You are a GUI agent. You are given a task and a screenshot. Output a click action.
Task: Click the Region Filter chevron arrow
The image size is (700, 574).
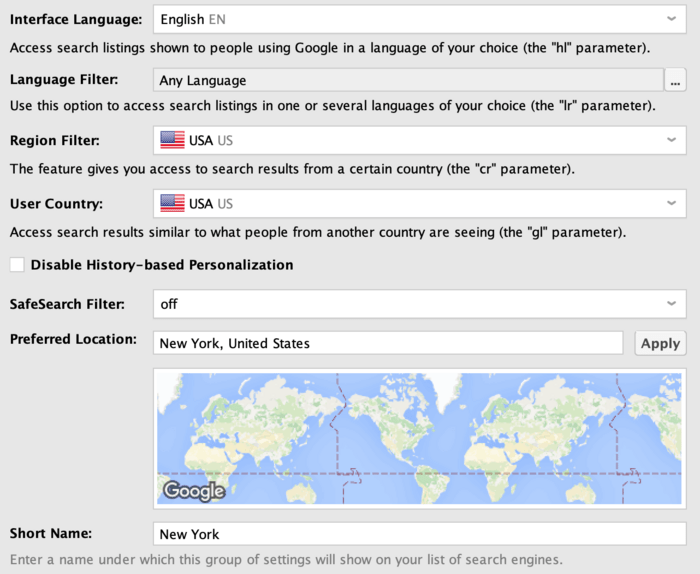point(671,140)
